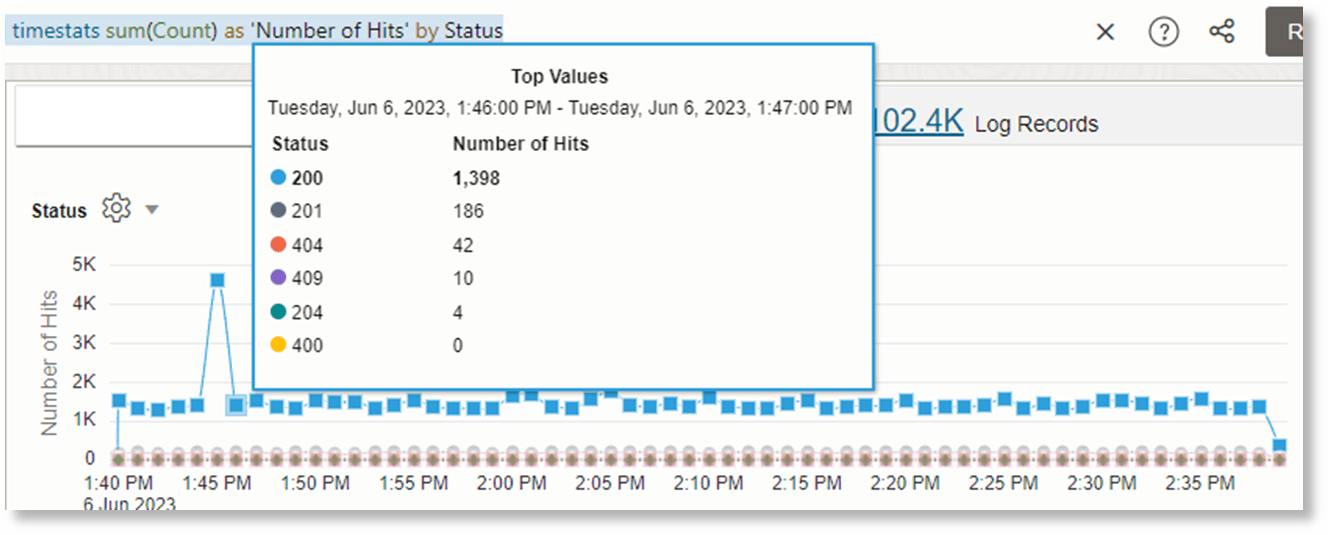
Task: Open the help question mark icon
Action: pos(1163,32)
